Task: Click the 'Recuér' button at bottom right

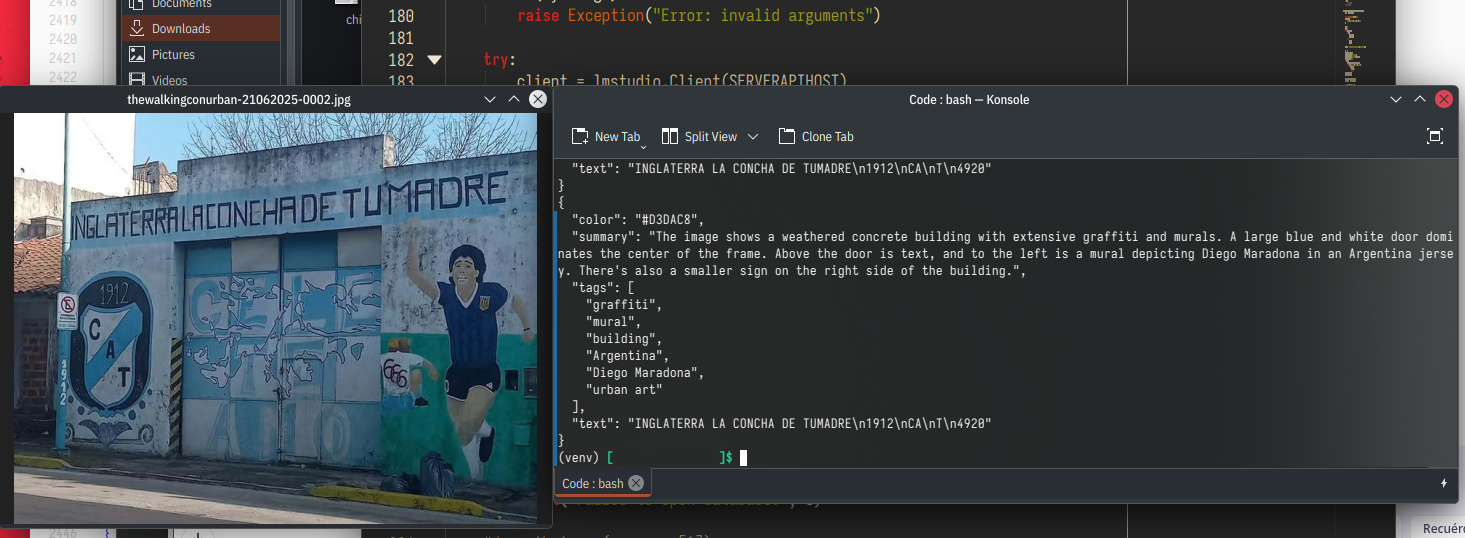Action: point(1443,527)
